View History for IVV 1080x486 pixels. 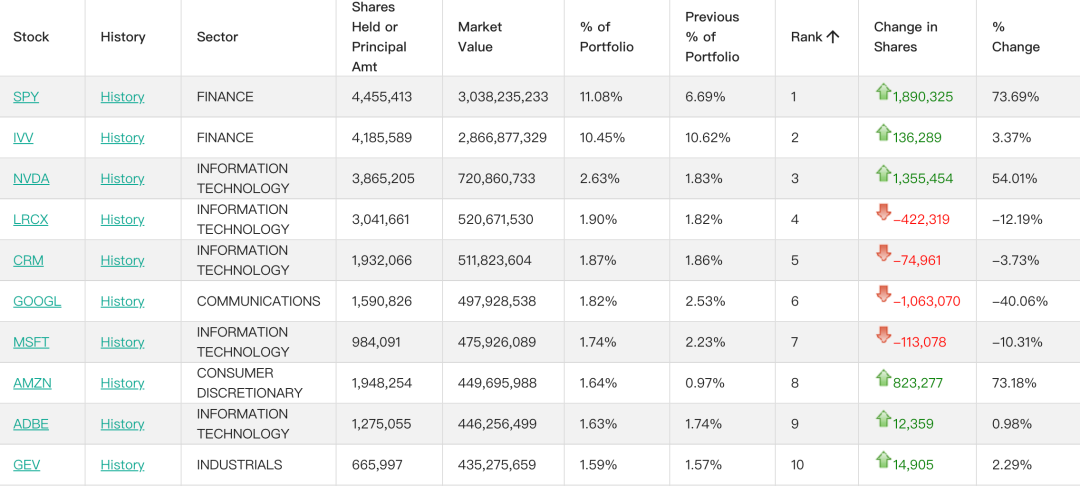coord(122,138)
